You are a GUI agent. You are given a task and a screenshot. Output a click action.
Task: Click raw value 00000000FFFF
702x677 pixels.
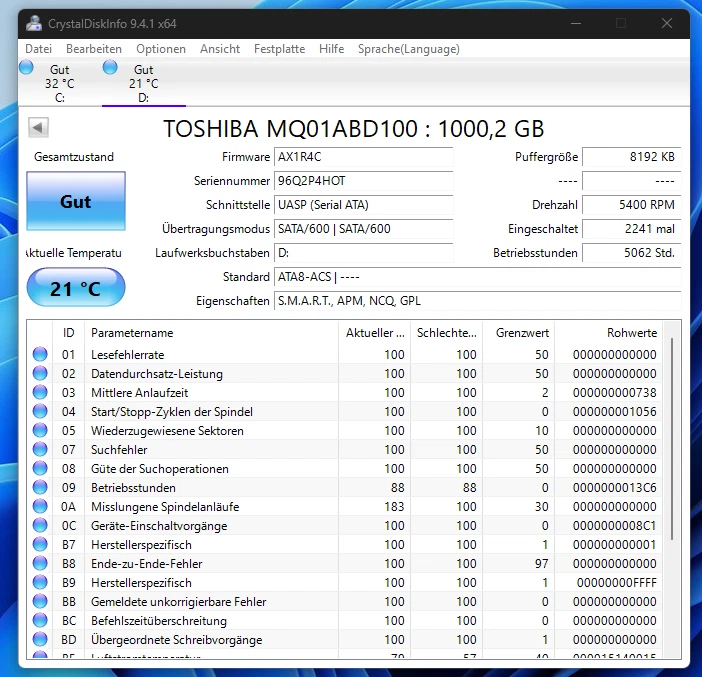[x=616, y=583]
